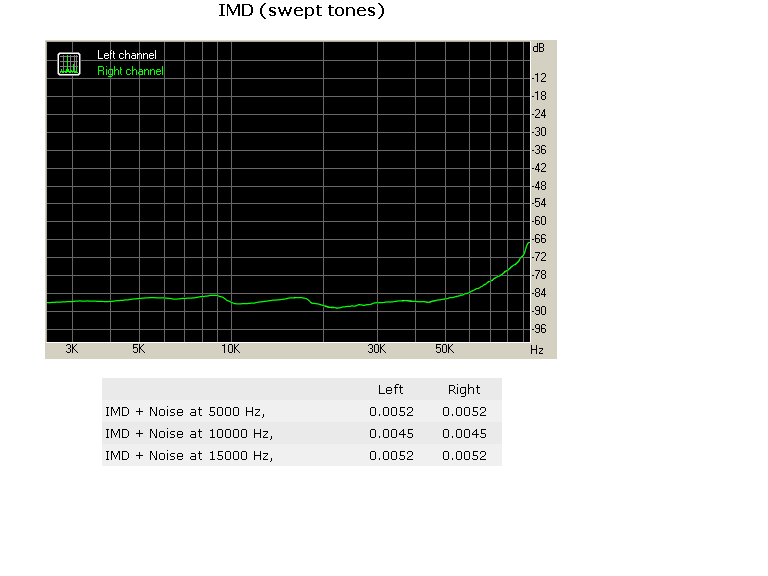
Task: Click the dB unit label on the axis
Action: [x=538, y=48]
